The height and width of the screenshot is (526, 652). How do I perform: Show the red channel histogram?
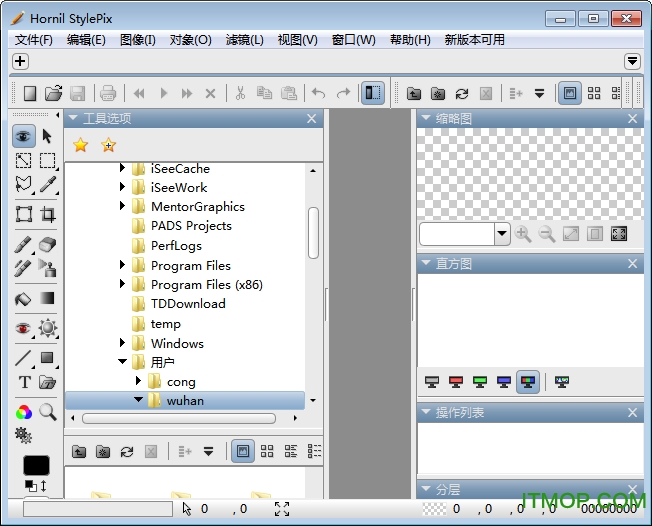click(456, 381)
